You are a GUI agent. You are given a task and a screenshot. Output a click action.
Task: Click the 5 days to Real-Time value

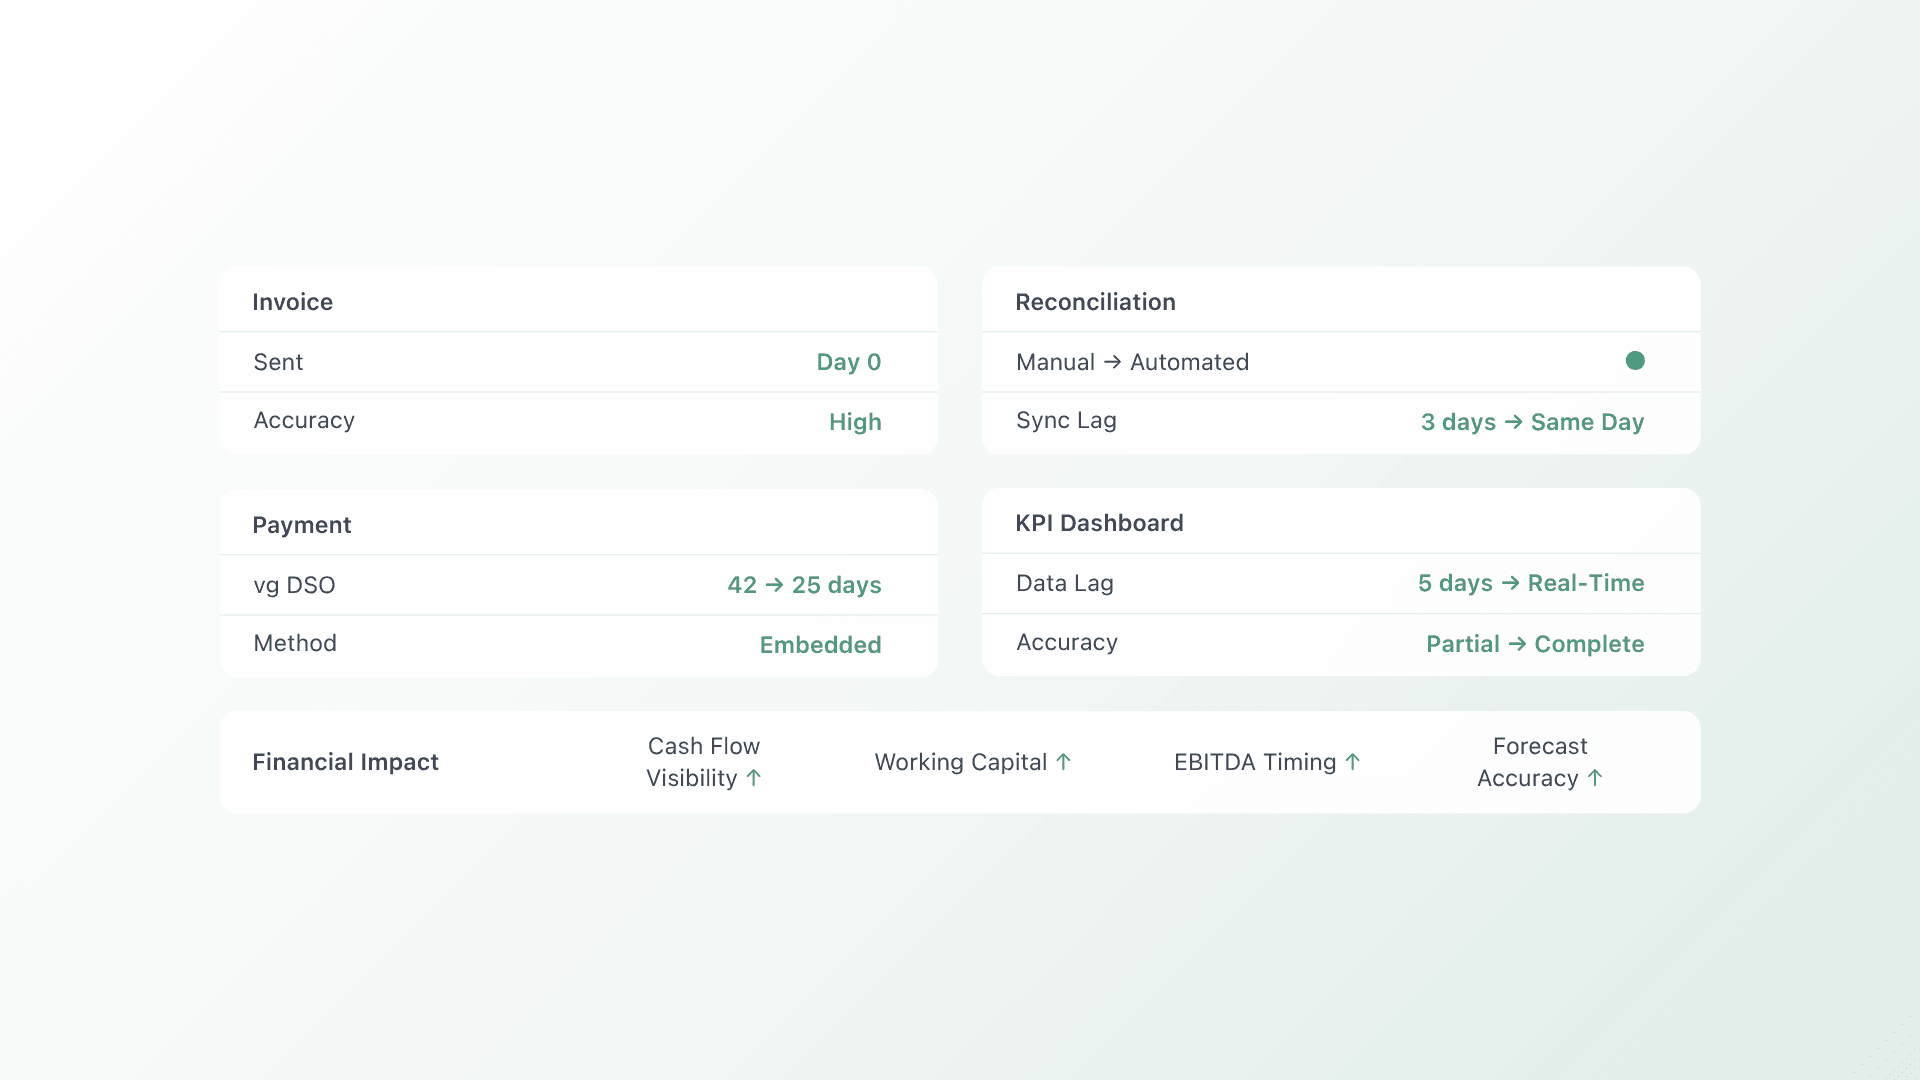[1530, 583]
